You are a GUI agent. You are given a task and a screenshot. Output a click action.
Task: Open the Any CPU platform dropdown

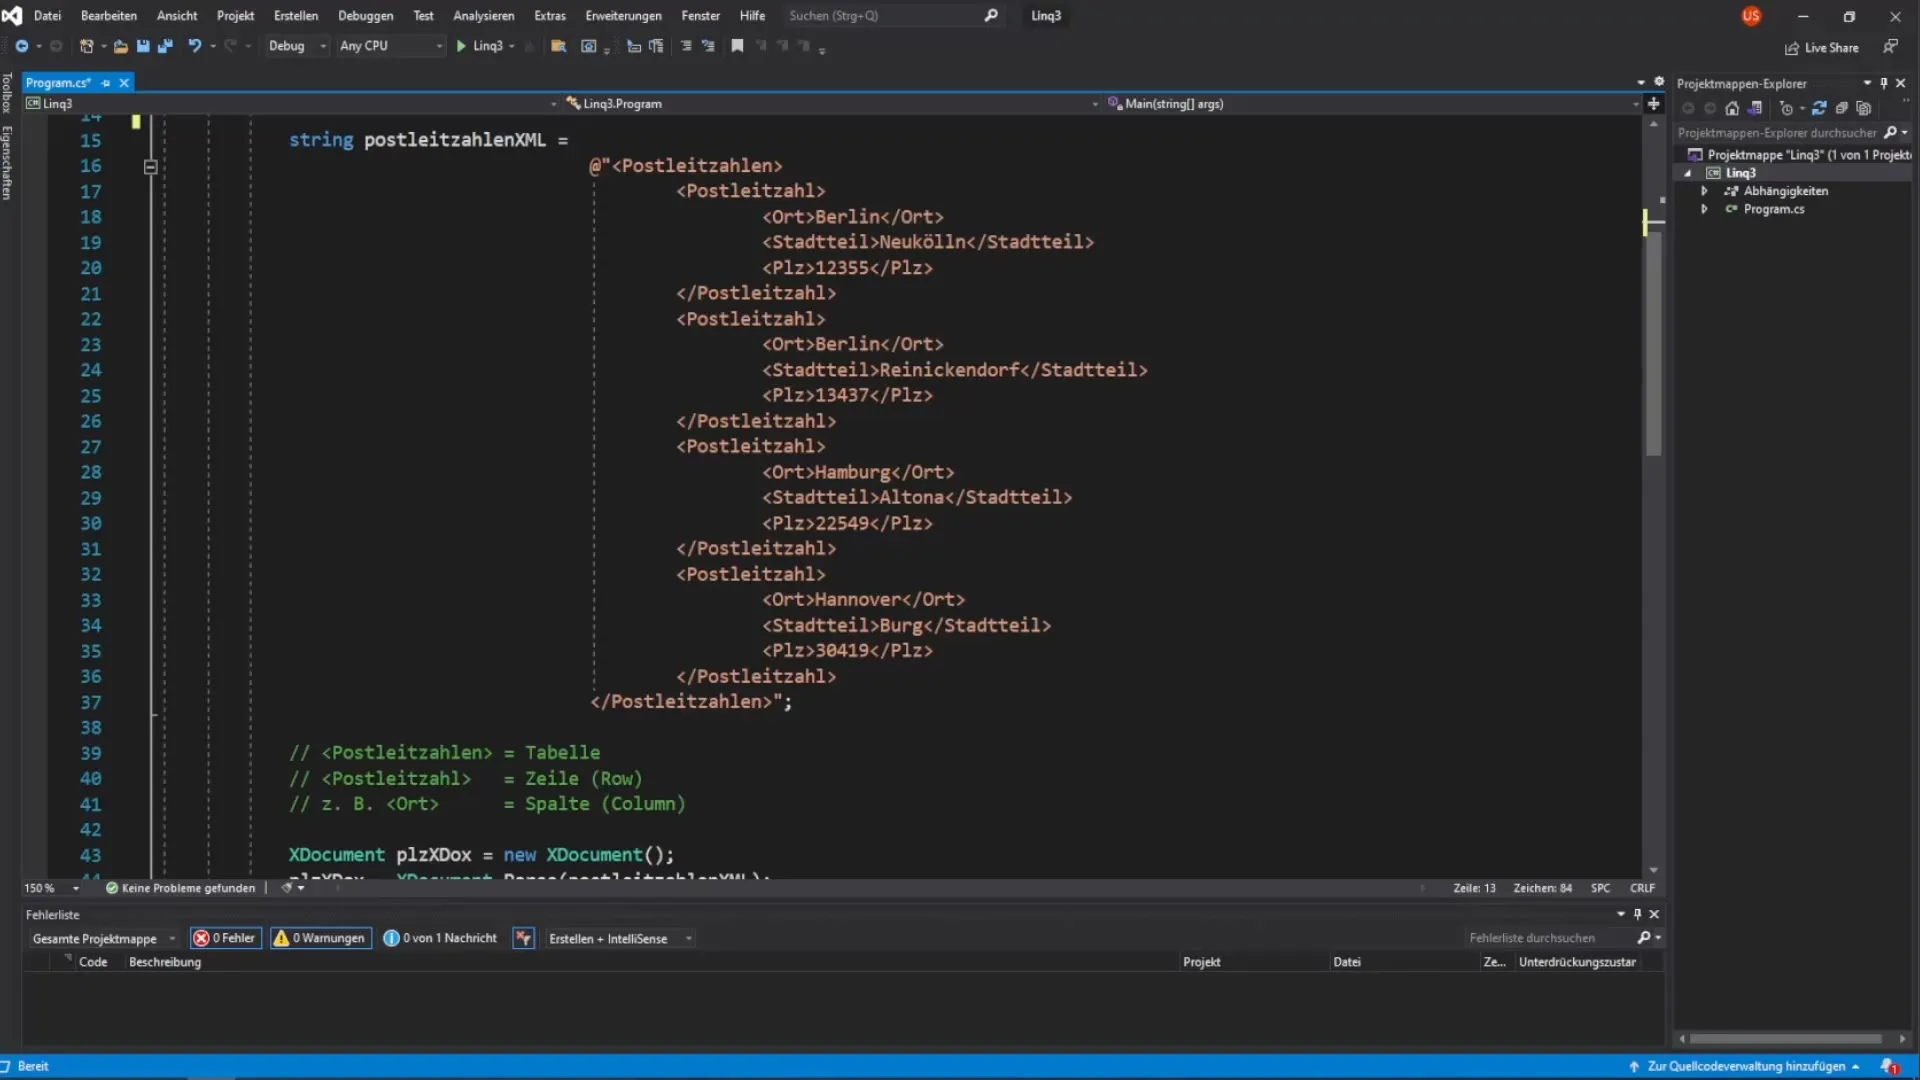390,46
